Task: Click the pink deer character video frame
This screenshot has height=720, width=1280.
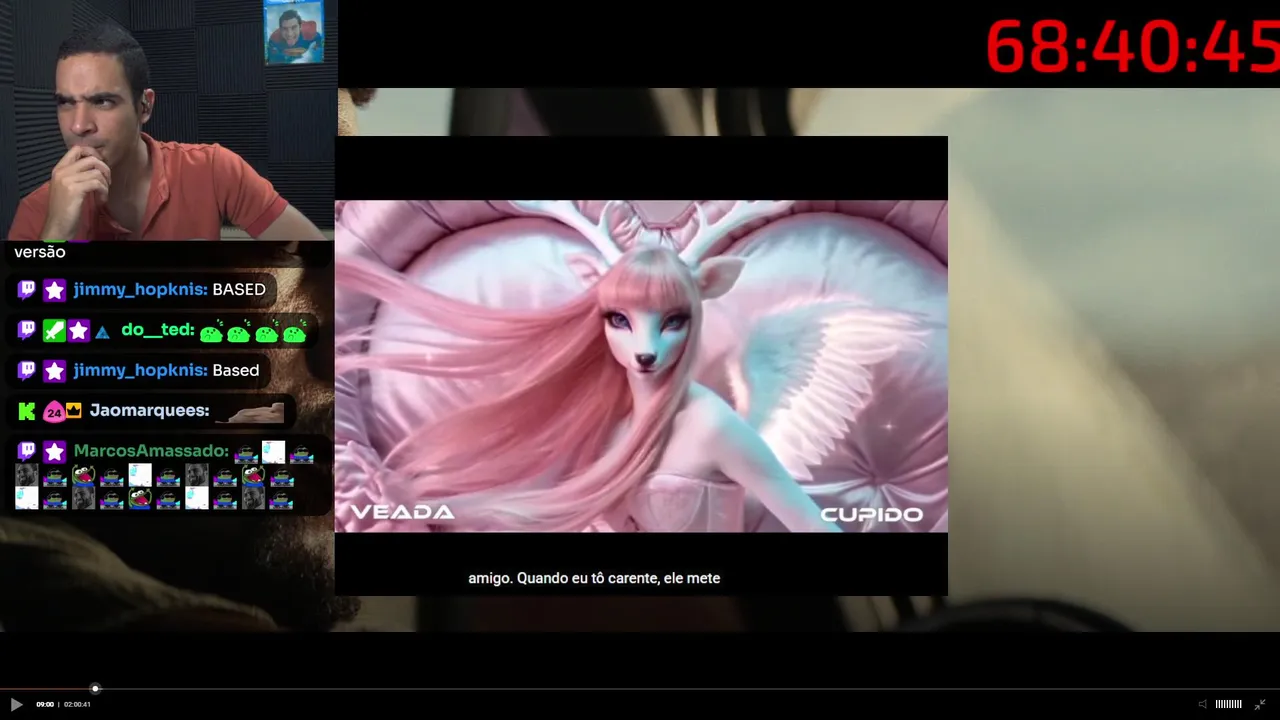Action: pos(641,366)
